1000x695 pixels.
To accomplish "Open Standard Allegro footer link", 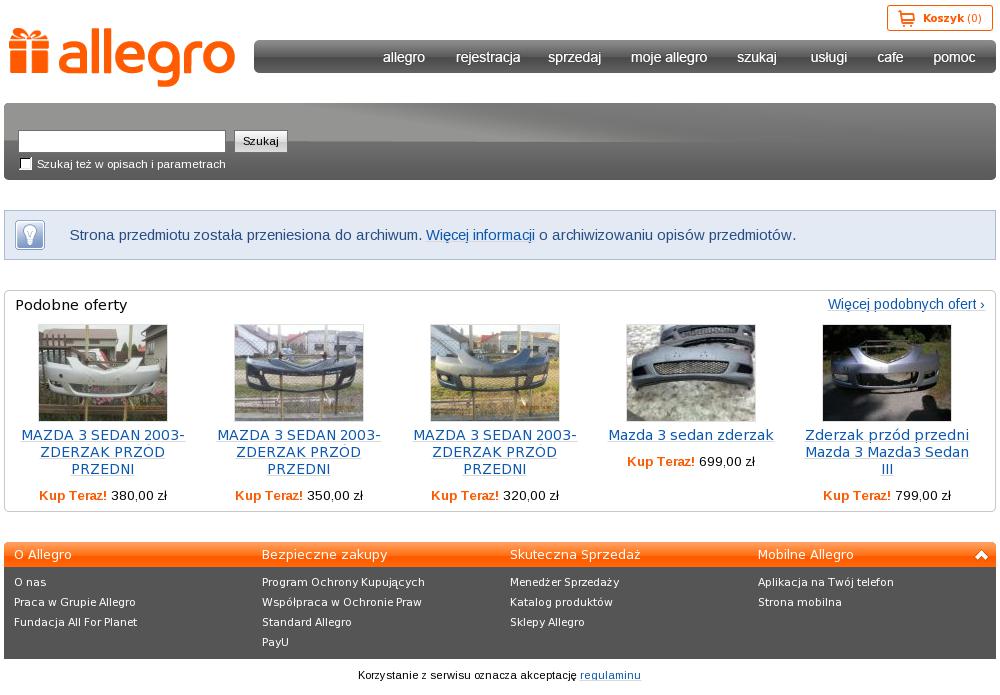I will 307,622.
